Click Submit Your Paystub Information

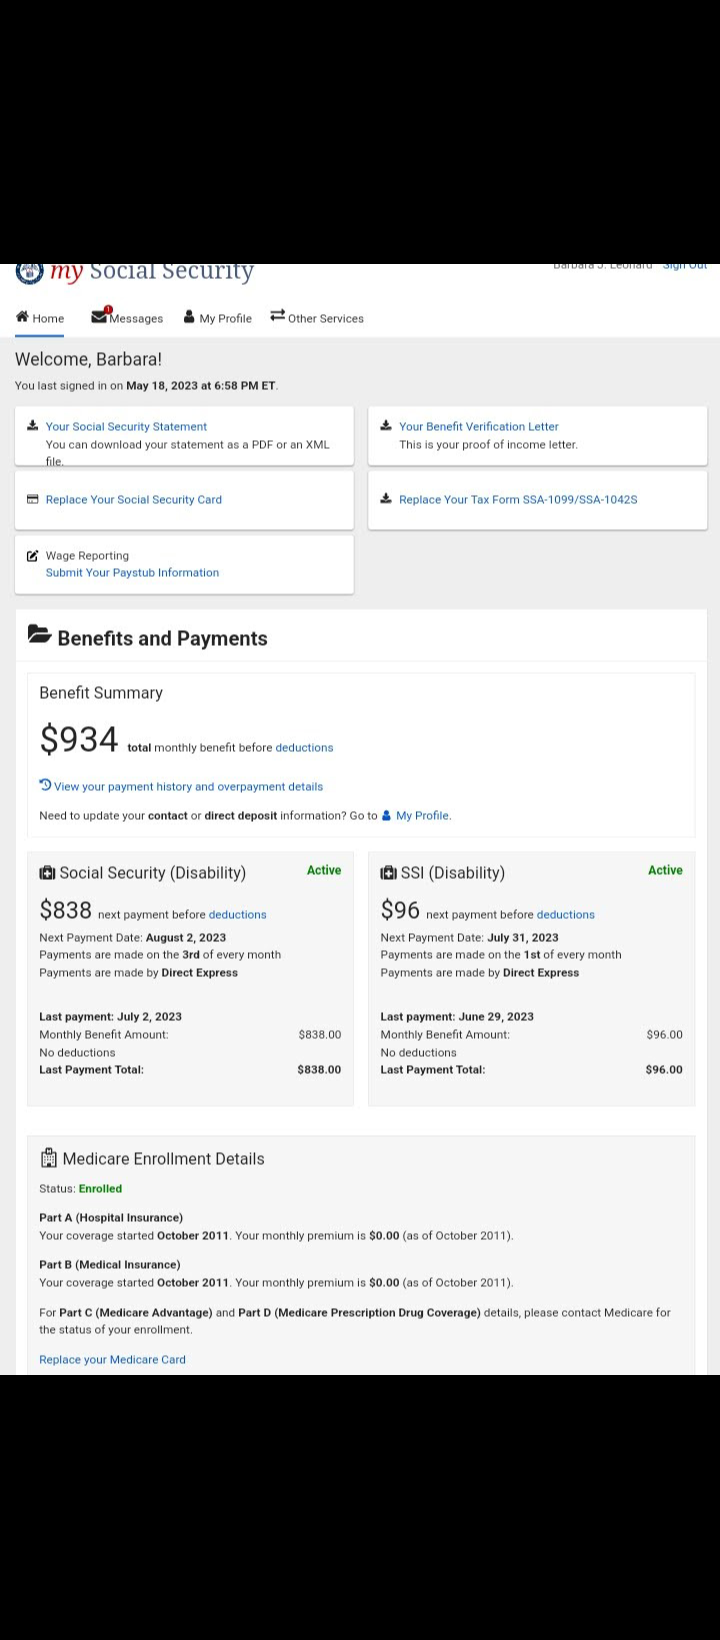point(132,572)
